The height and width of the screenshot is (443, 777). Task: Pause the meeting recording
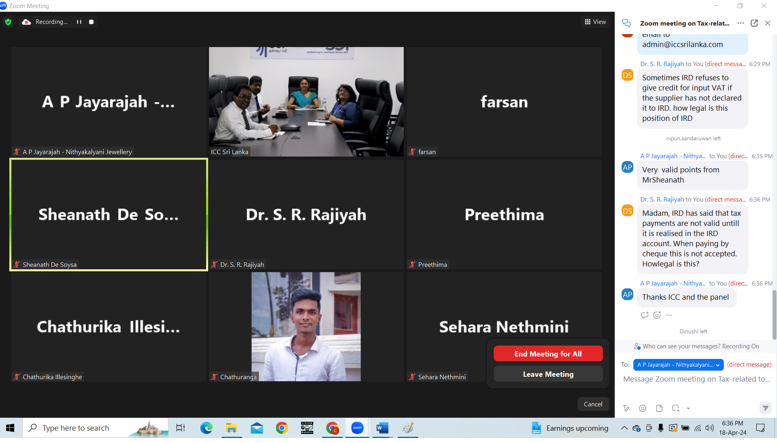pyautogui.click(x=79, y=22)
